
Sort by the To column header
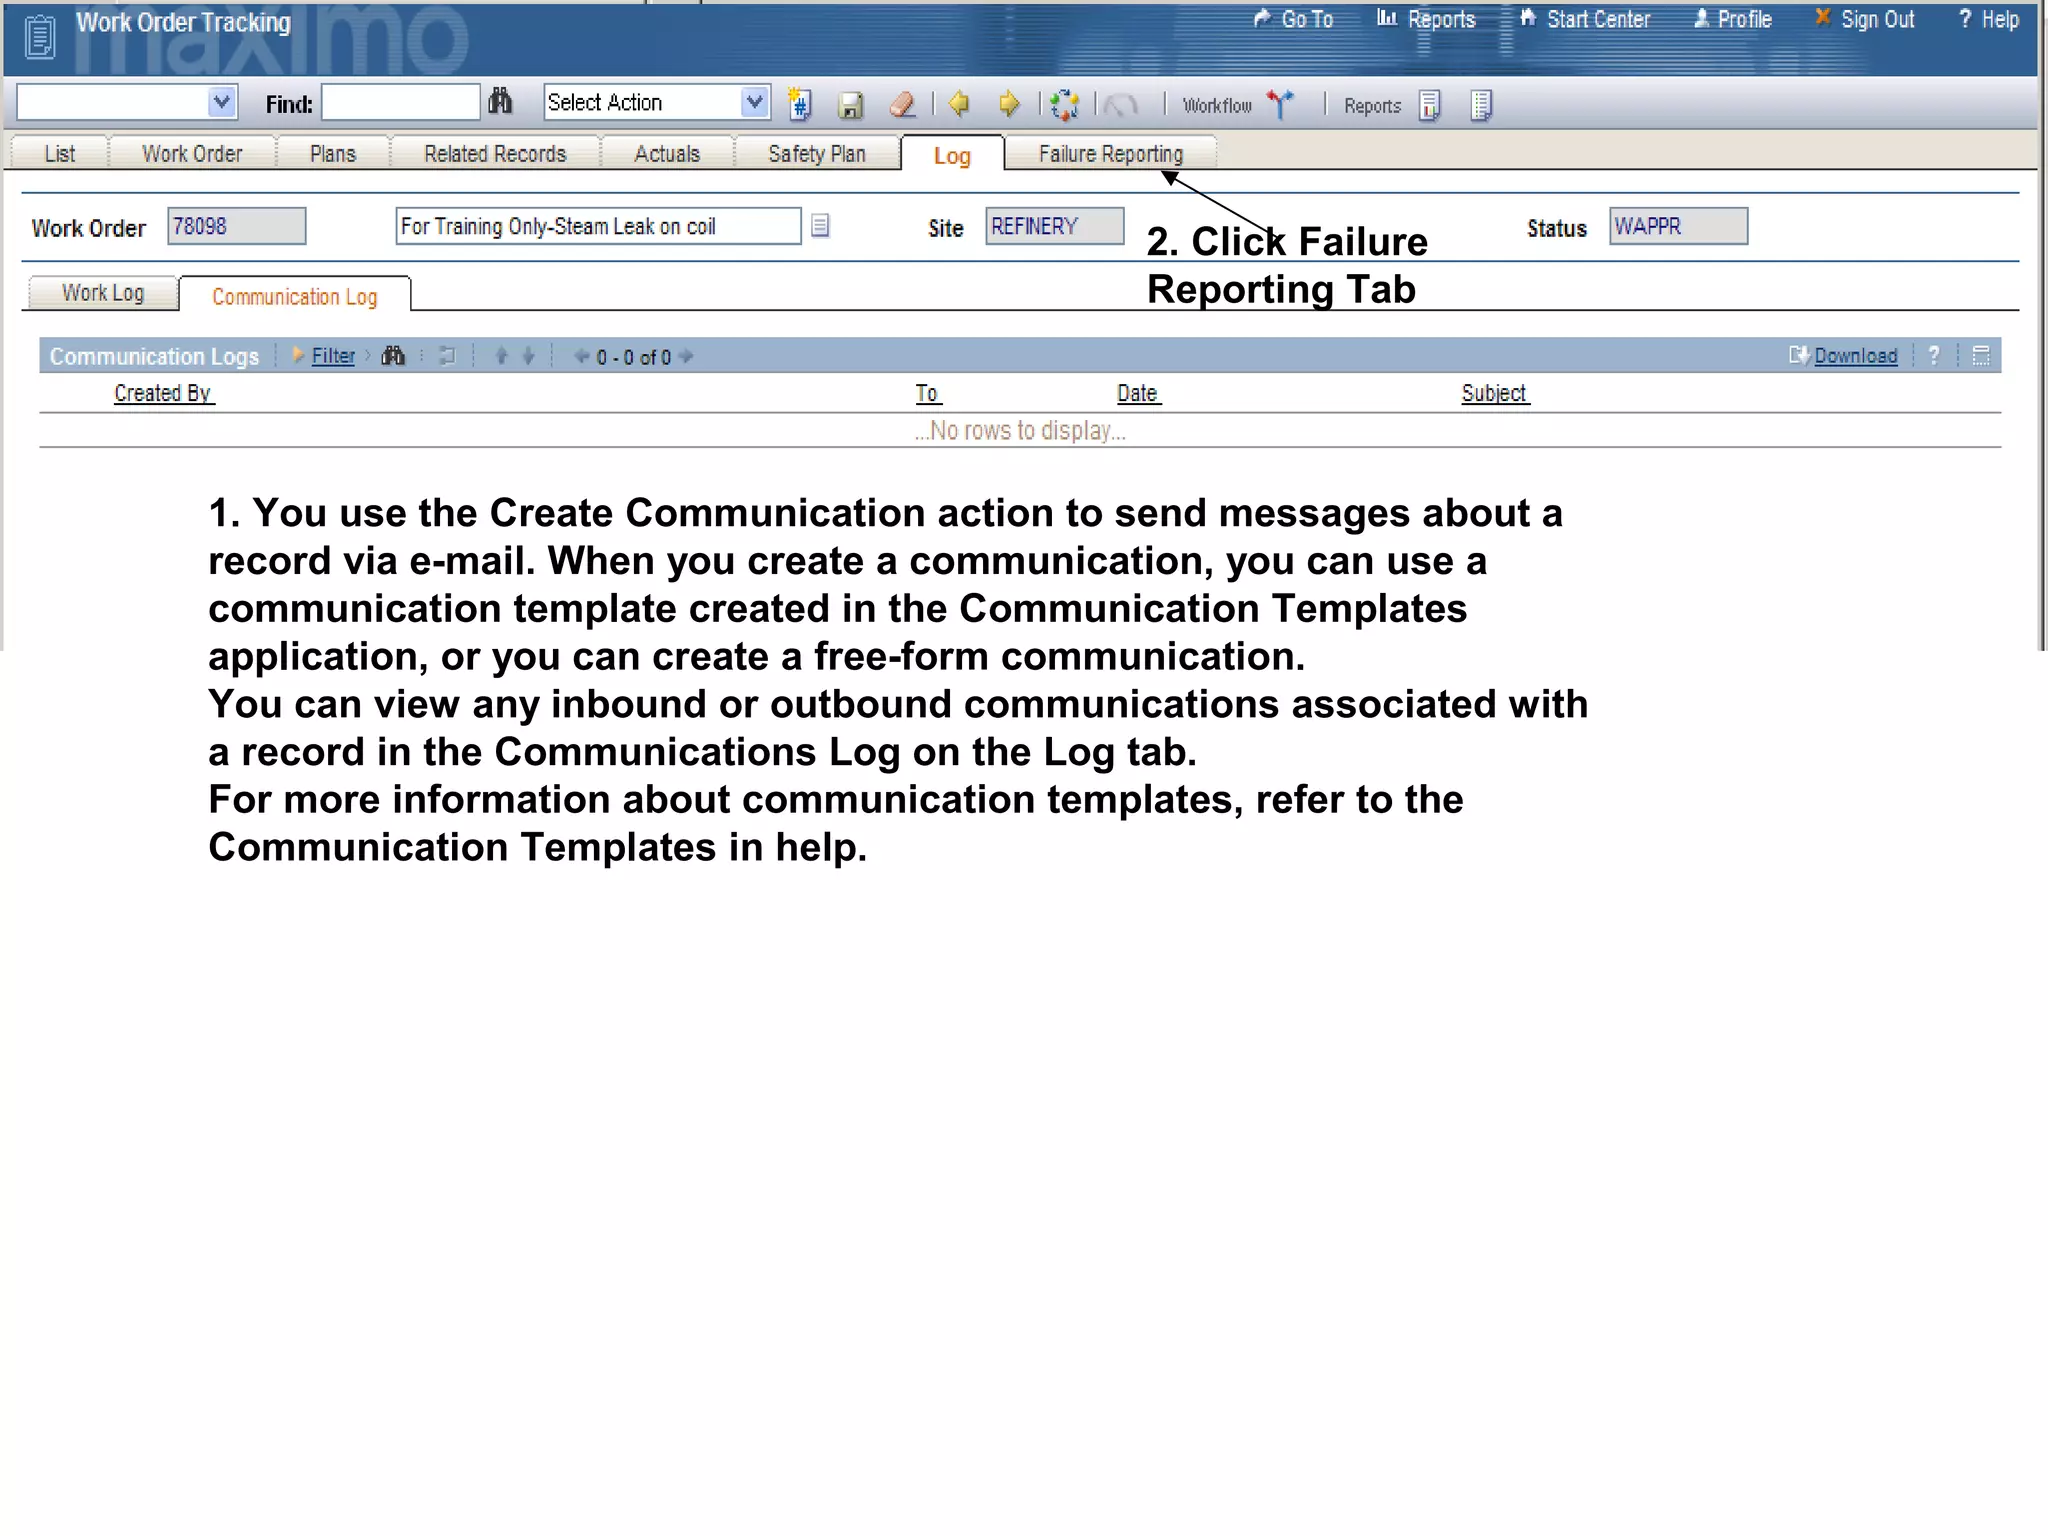tap(927, 393)
